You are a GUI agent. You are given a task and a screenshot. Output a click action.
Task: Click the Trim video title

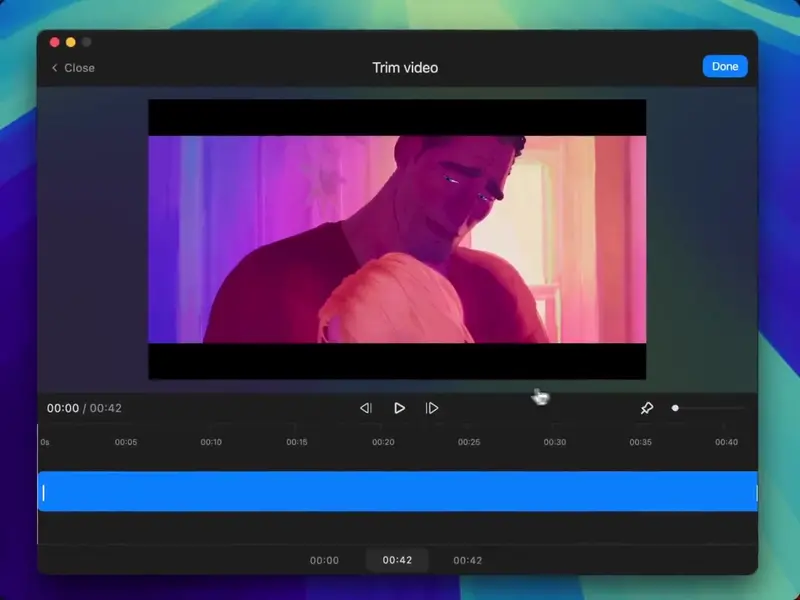point(405,68)
